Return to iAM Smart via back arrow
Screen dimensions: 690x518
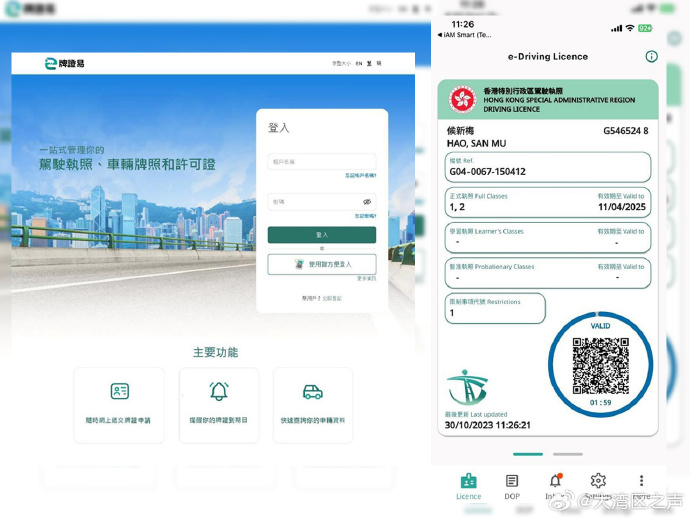(x=464, y=35)
